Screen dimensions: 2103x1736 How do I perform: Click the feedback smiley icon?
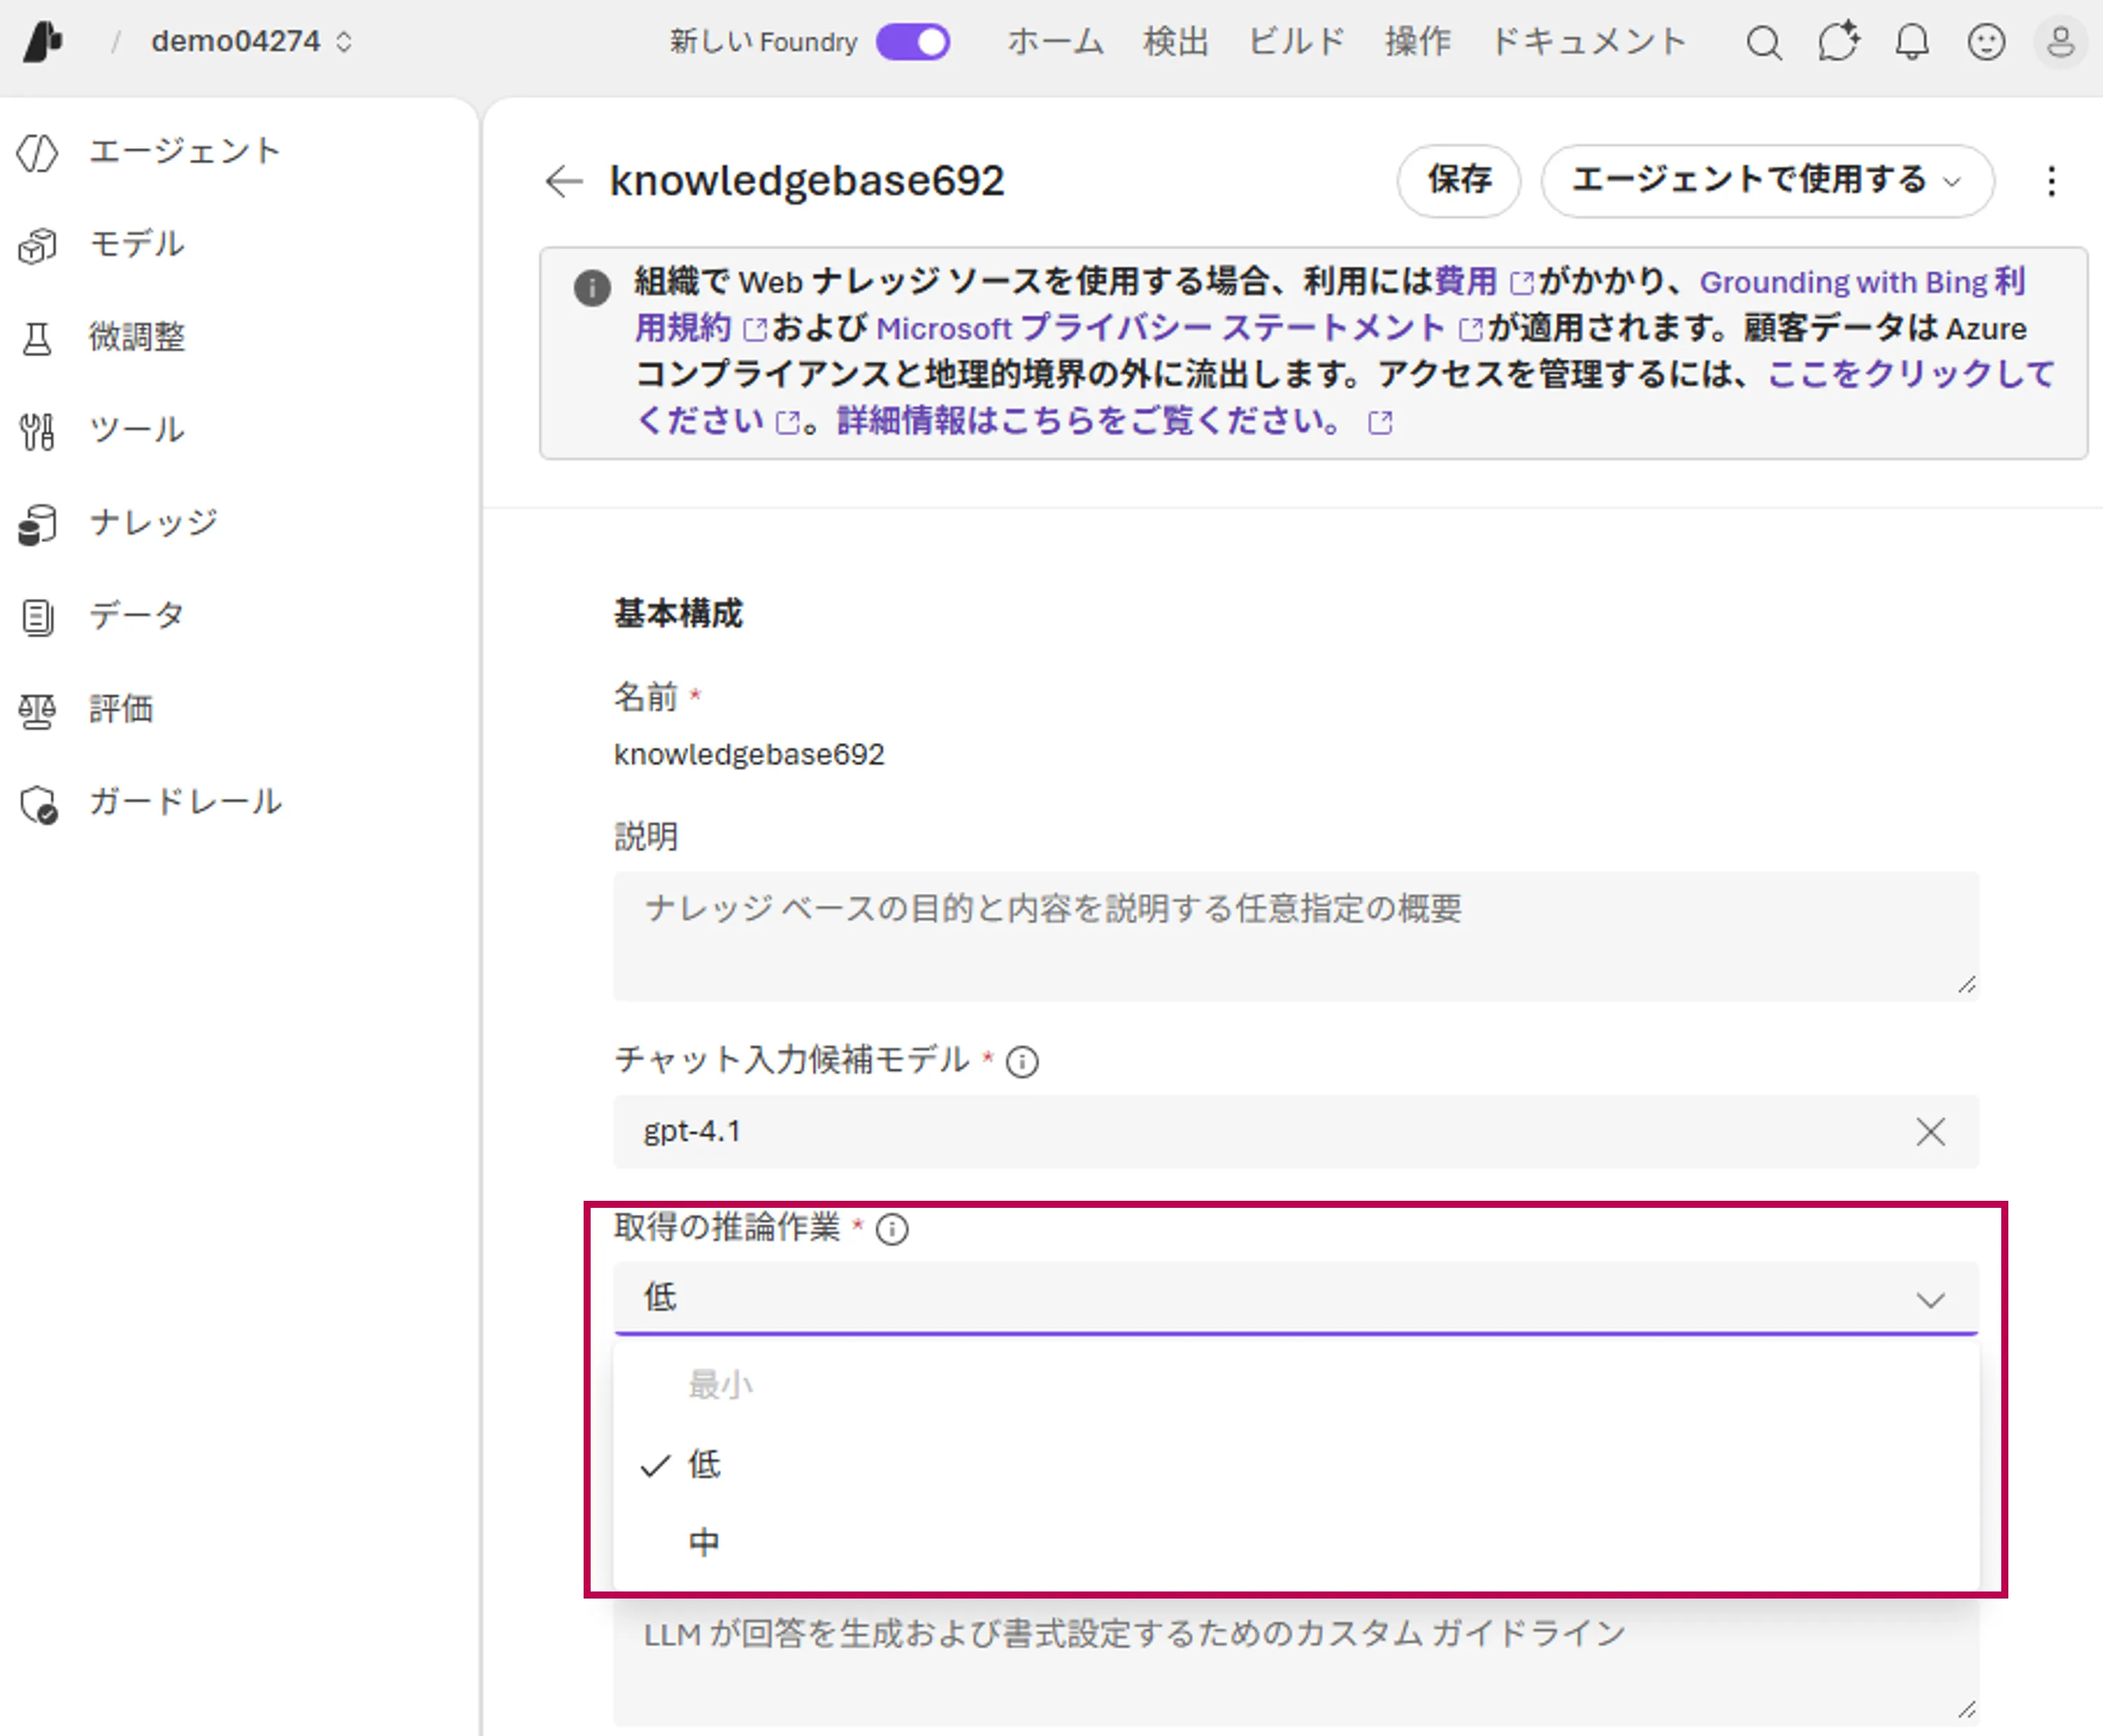1986,42
